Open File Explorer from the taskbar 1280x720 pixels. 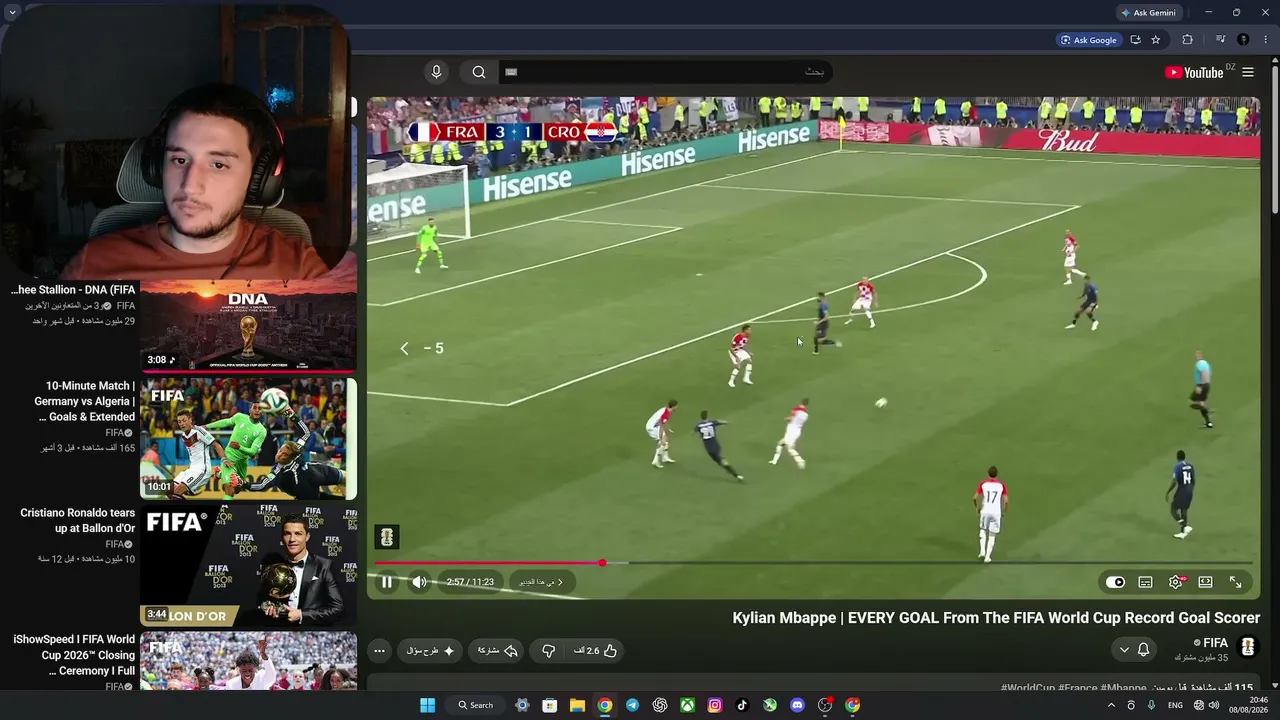pyautogui.click(x=577, y=705)
